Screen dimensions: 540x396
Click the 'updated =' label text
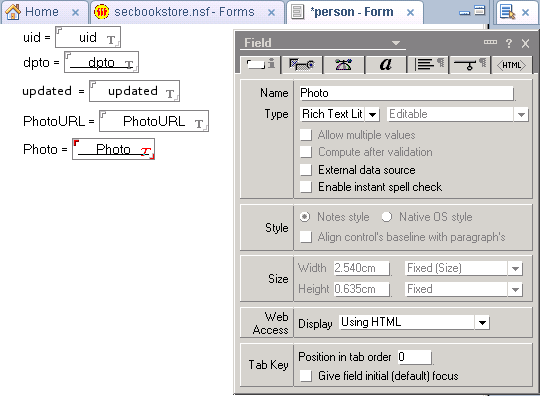click(53, 91)
